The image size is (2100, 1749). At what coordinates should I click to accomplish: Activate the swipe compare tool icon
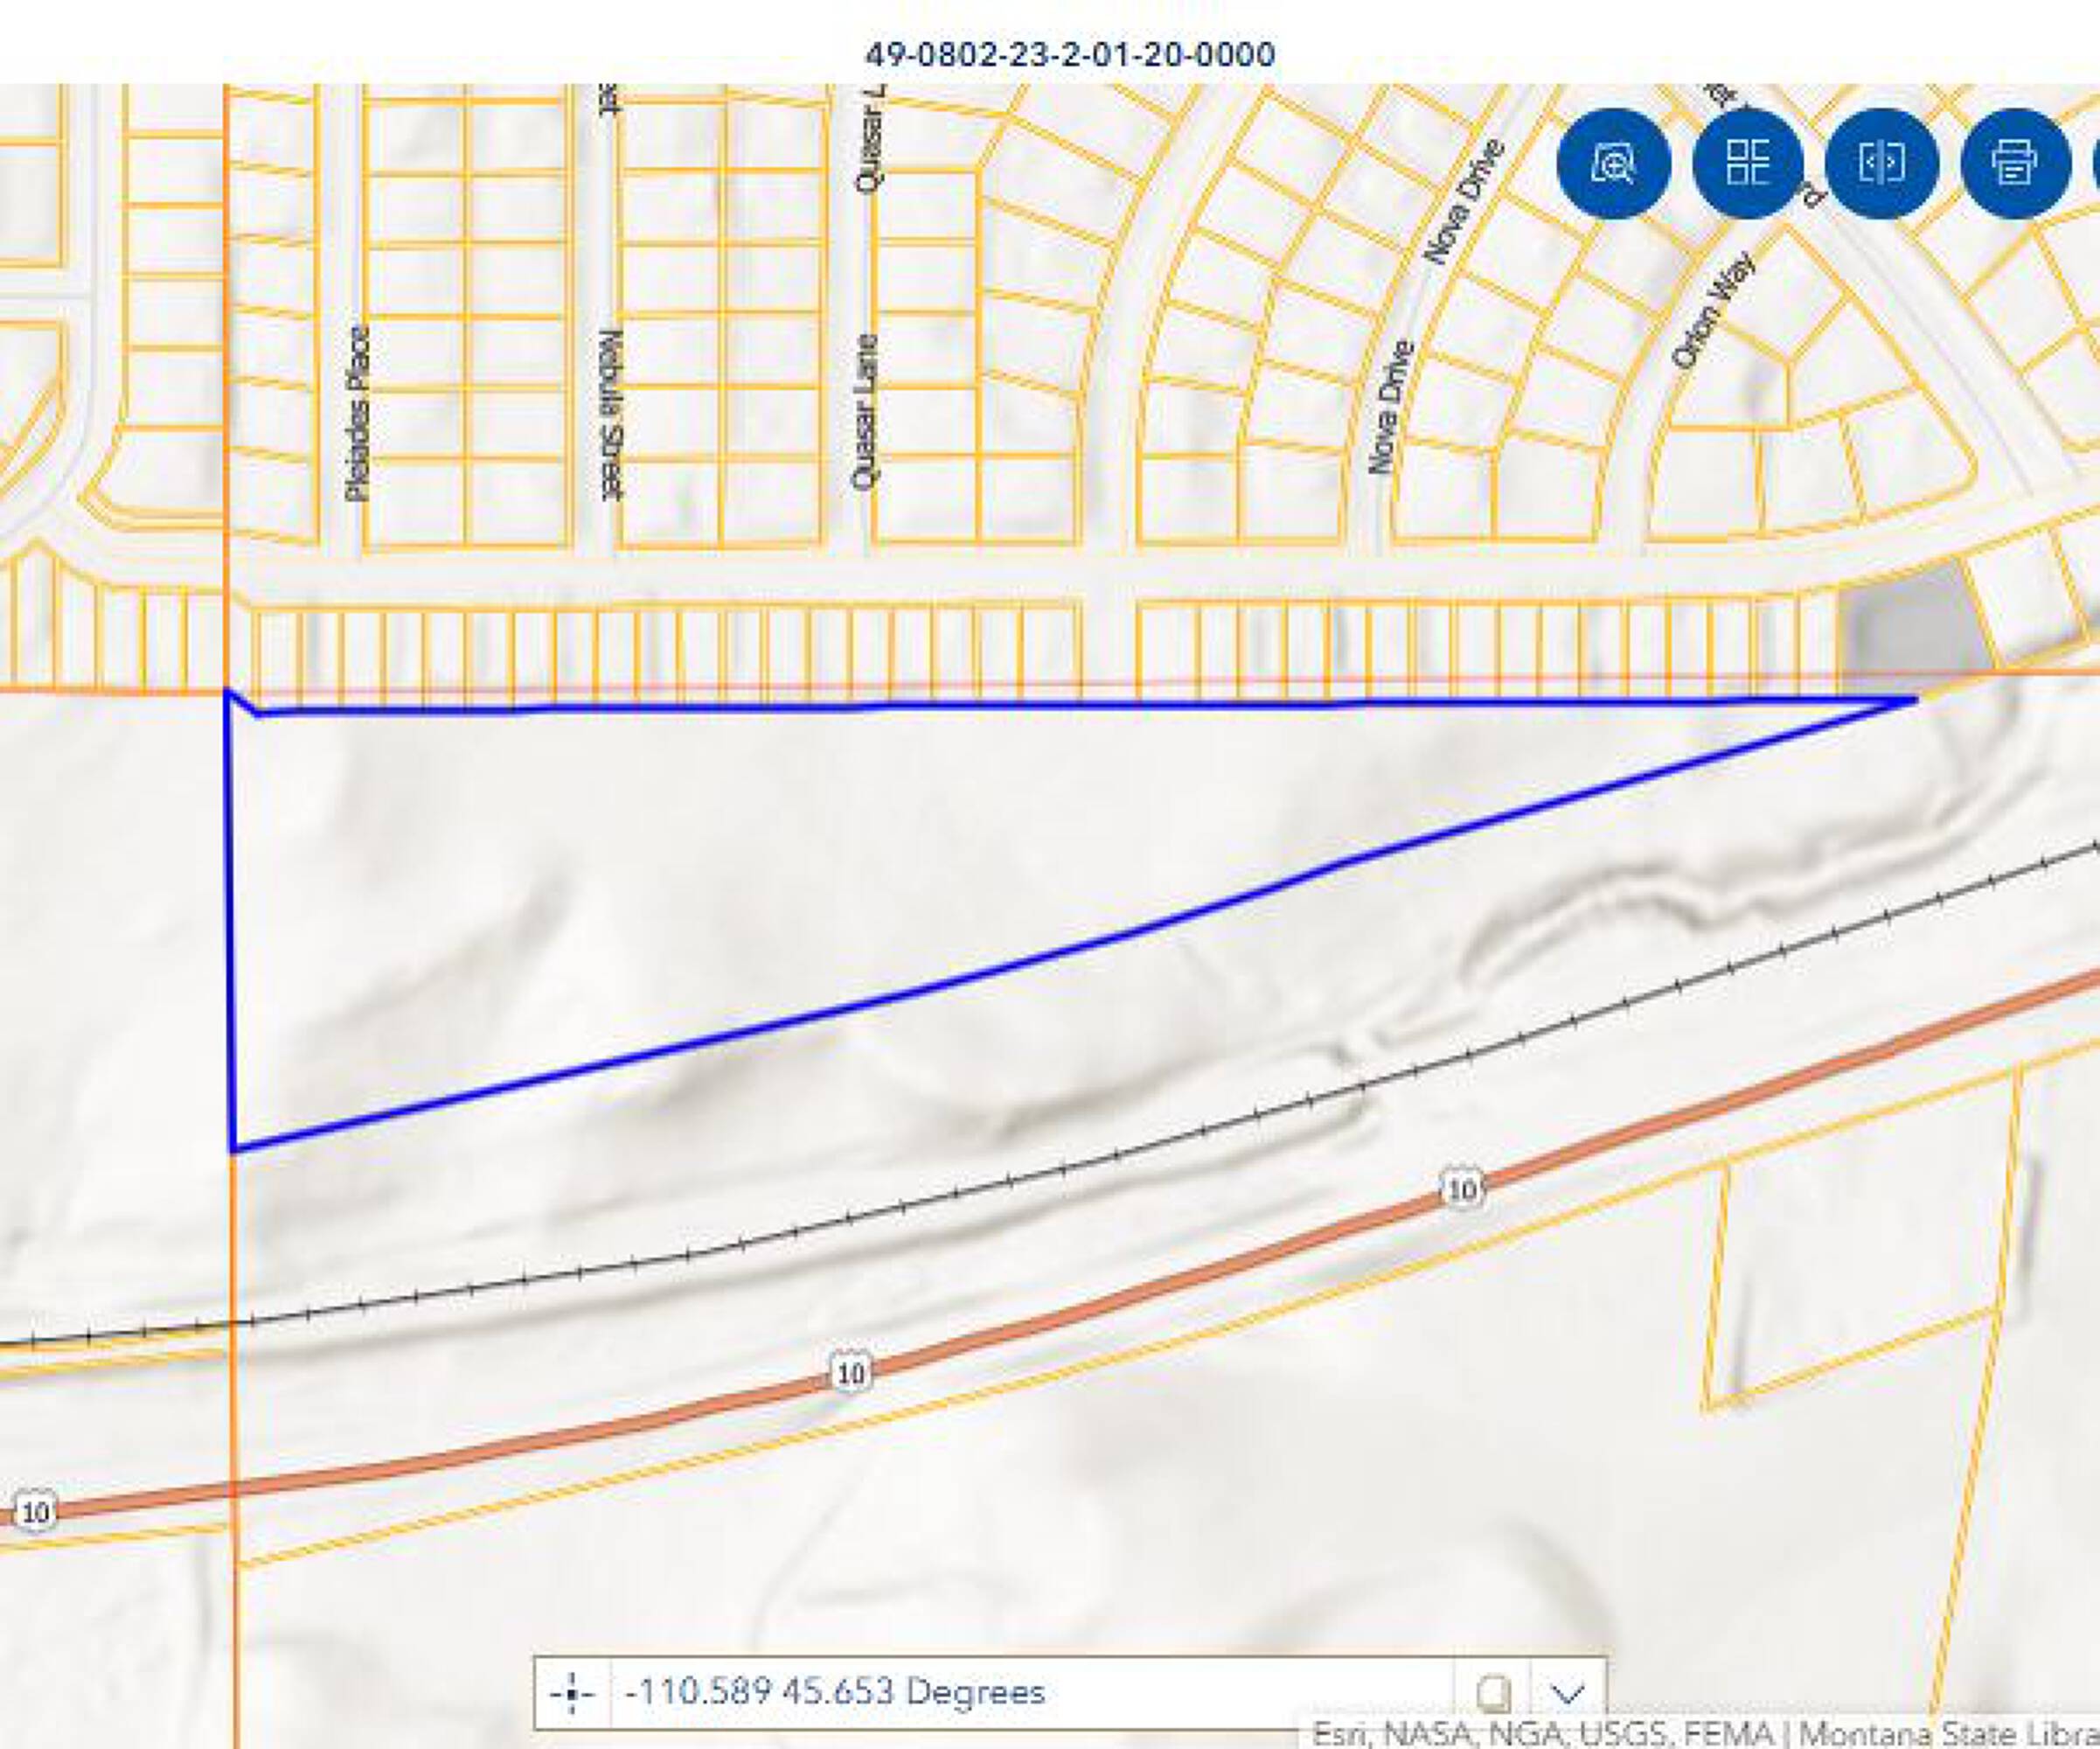1881,163
